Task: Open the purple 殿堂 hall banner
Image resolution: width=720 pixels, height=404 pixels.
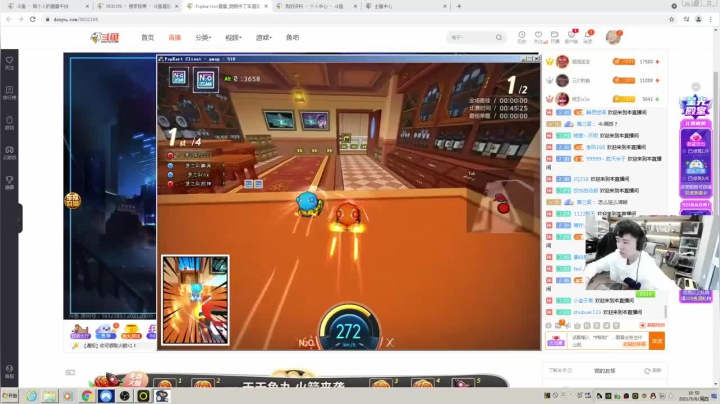Action: (696, 106)
